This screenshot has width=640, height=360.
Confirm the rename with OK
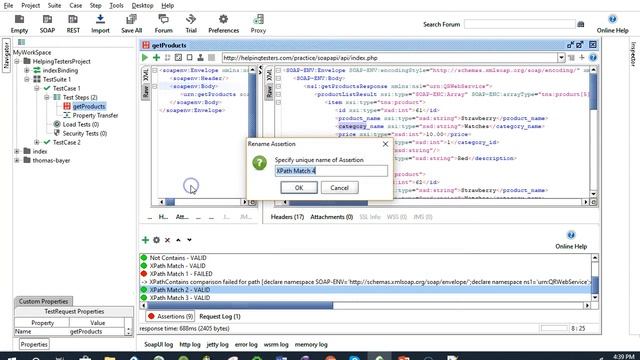[x=299, y=188]
